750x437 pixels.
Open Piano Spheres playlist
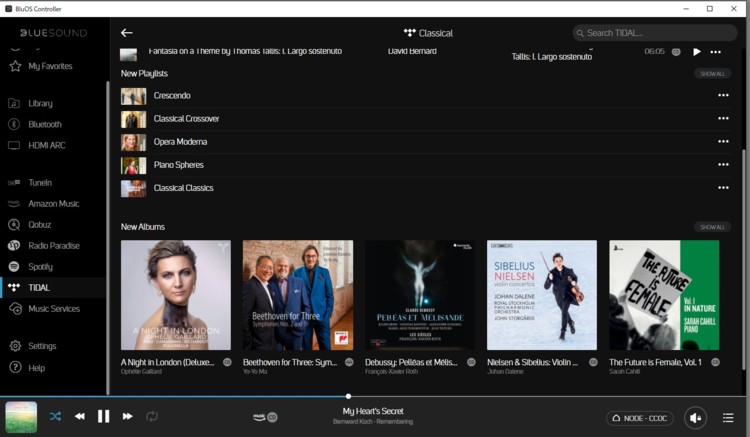(x=178, y=165)
